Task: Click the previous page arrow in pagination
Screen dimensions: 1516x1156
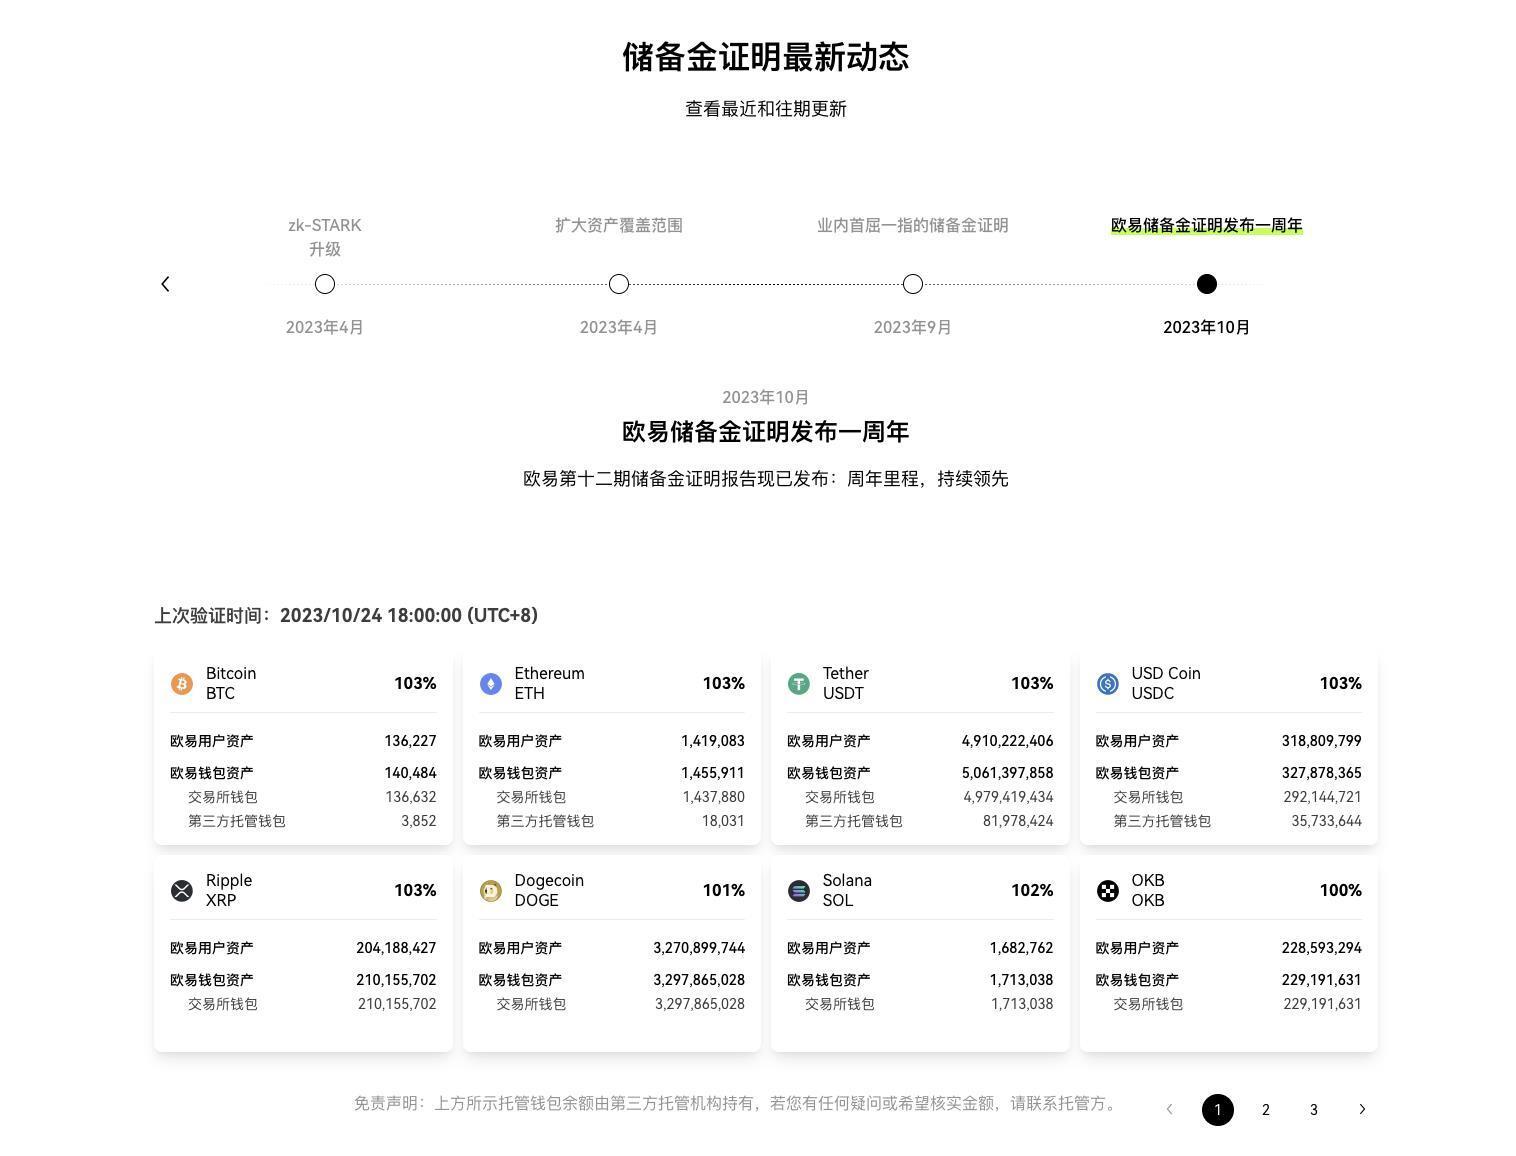Action: (1169, 1109)
